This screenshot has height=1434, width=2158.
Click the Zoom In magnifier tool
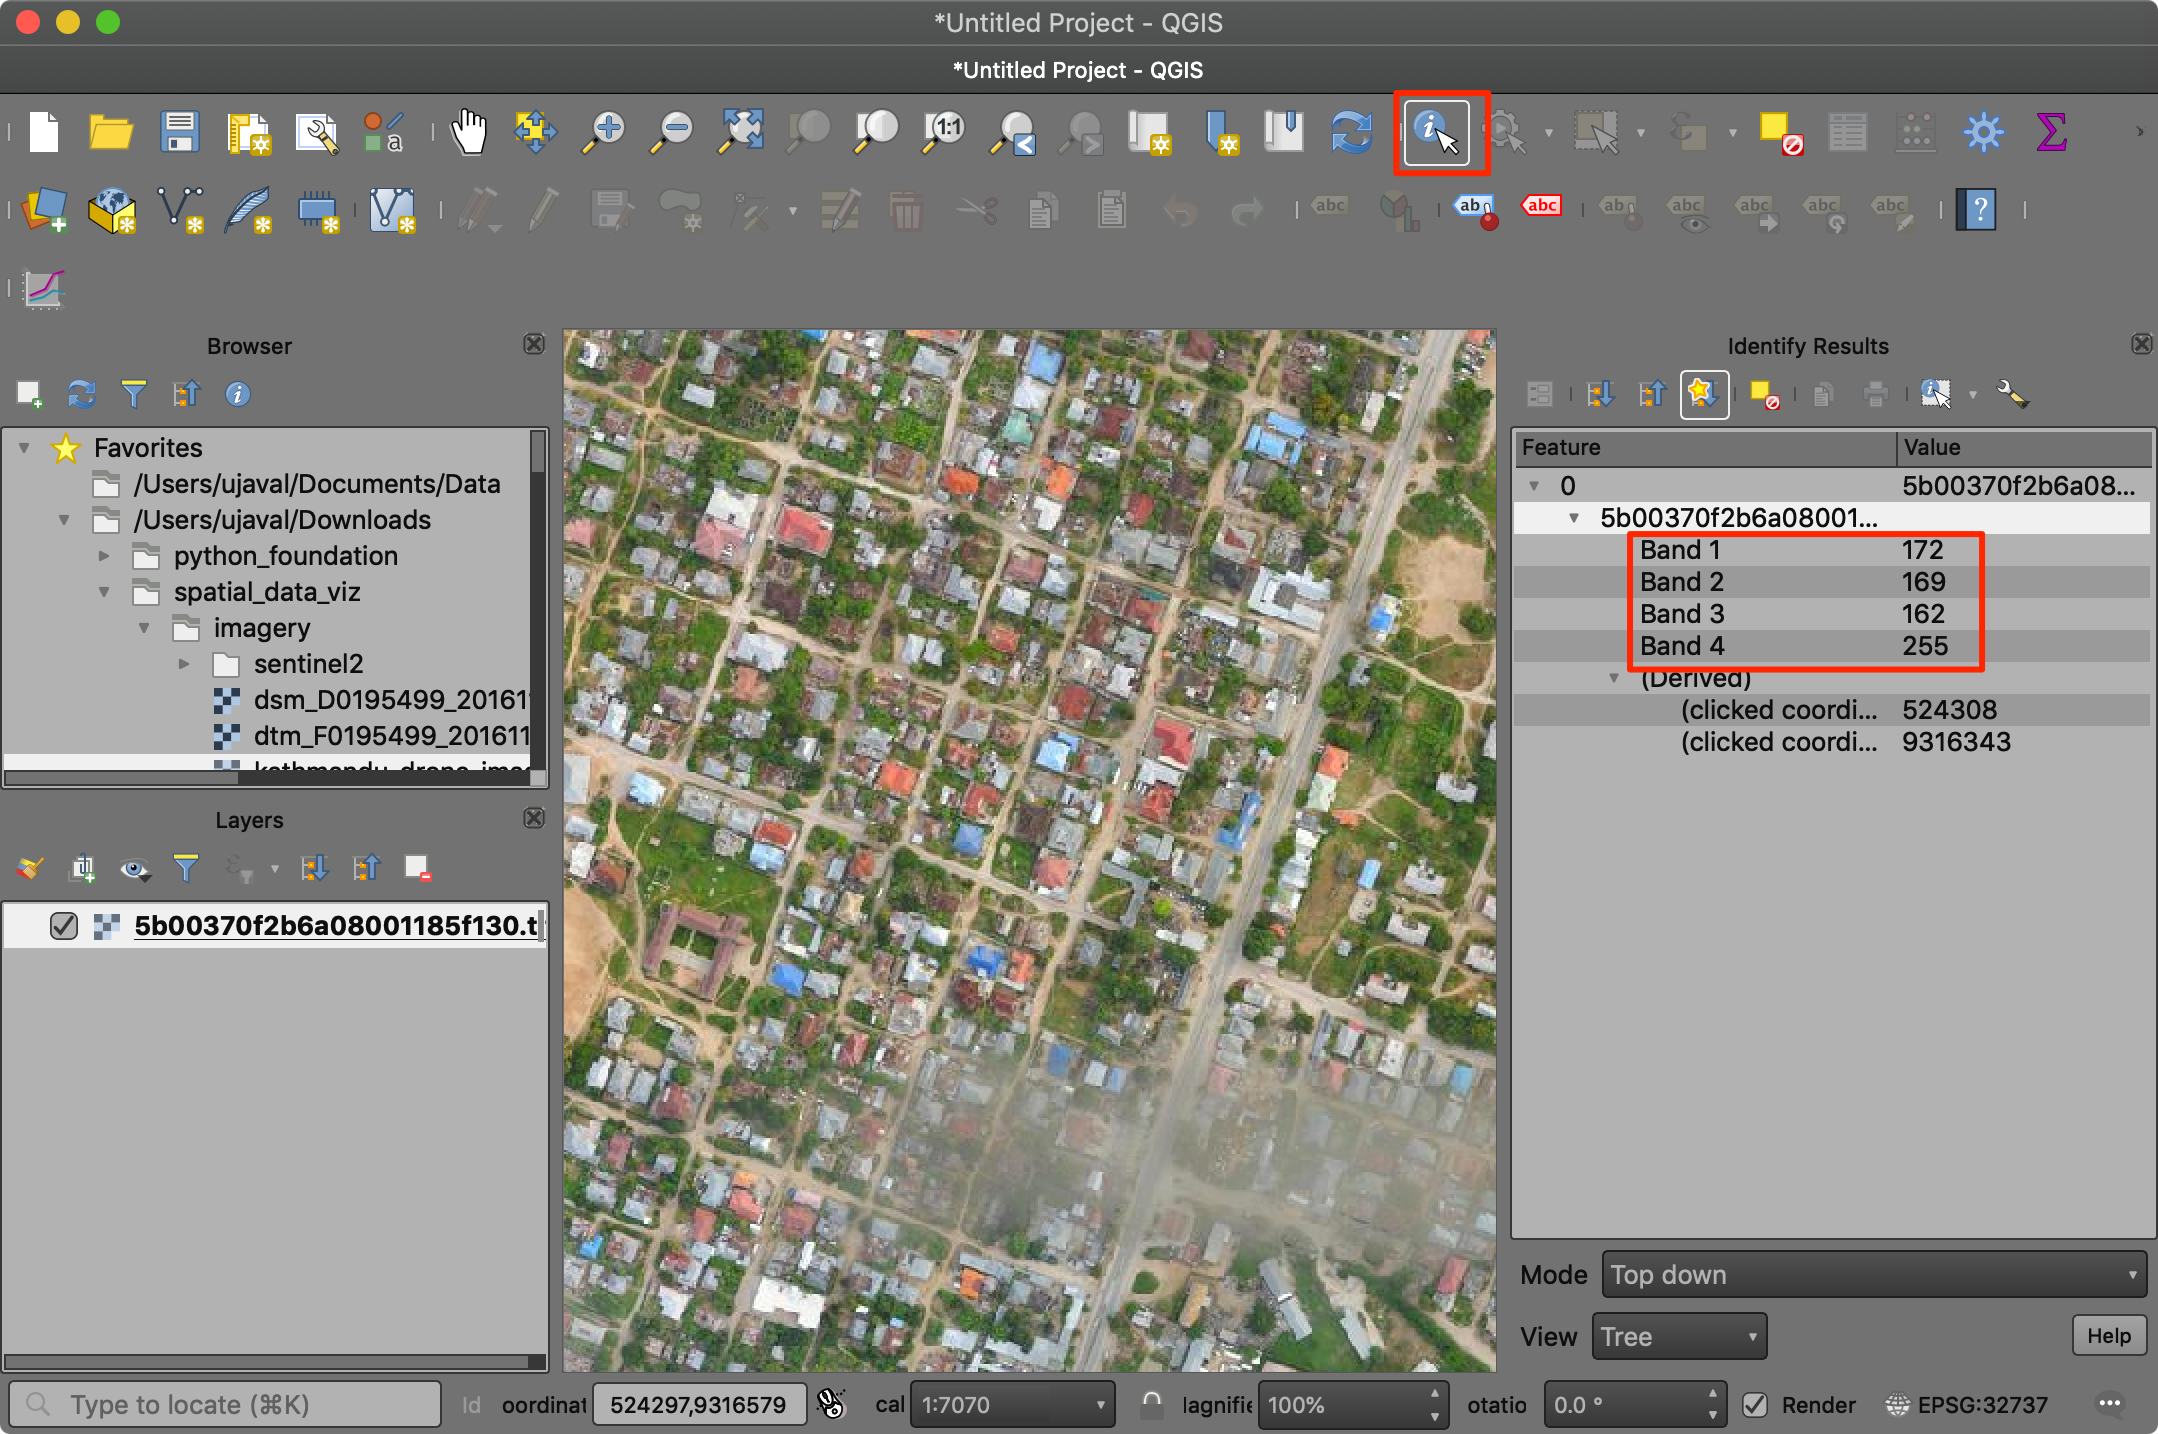(x=602, y=131)
